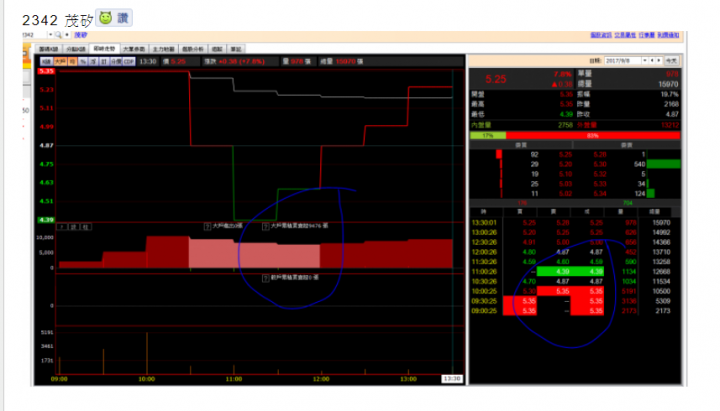This screenshot has height=411, width=720.
Task: Toggle the 計 toolbar button
Action: pyautogui.click(x=104, y=61)
